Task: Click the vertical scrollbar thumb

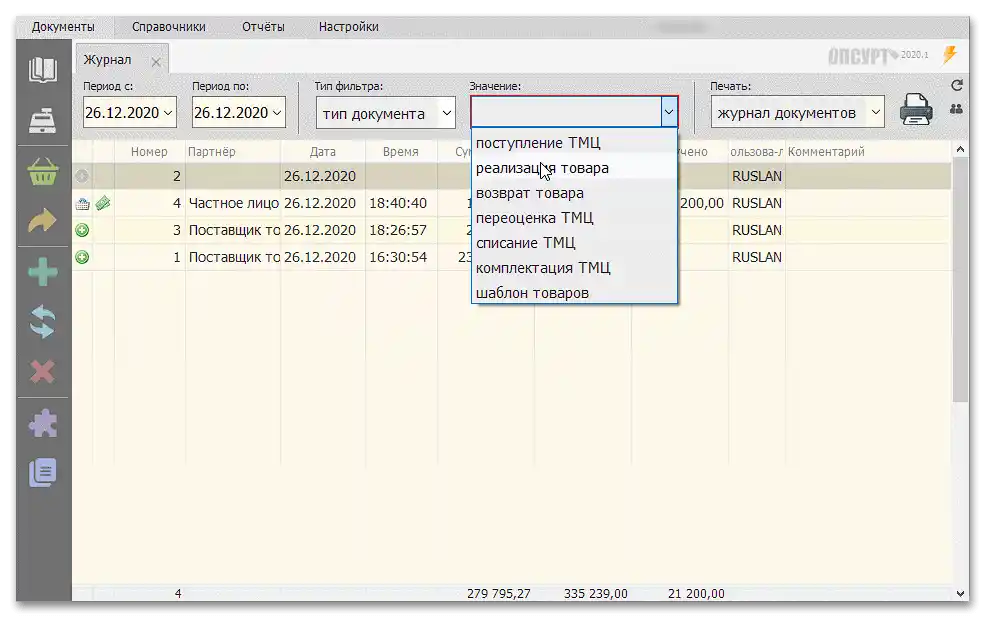Action: point(960,280)
